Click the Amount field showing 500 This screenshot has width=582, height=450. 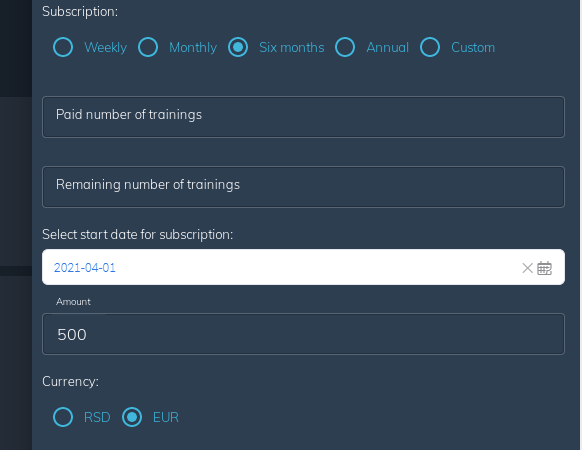point(303,334)
